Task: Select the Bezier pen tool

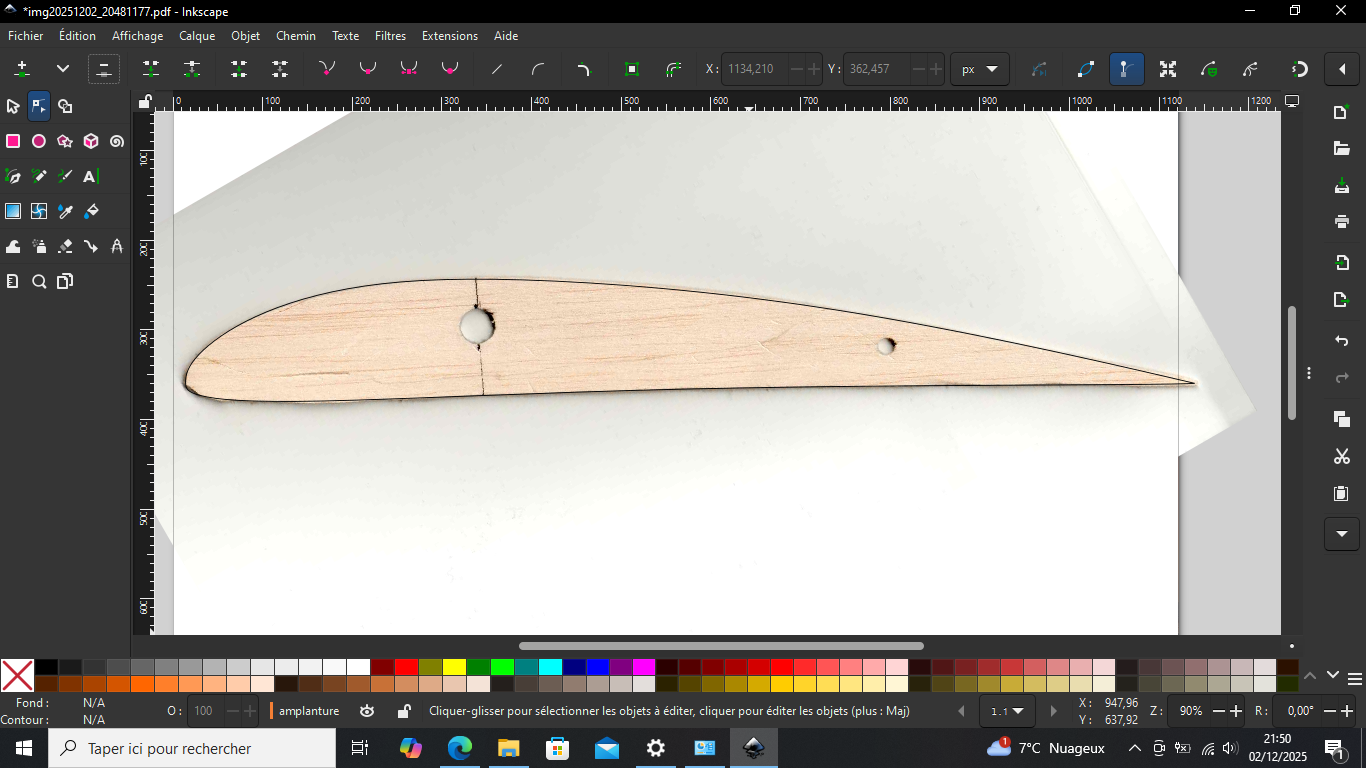Action: click(x=13, y=176)
